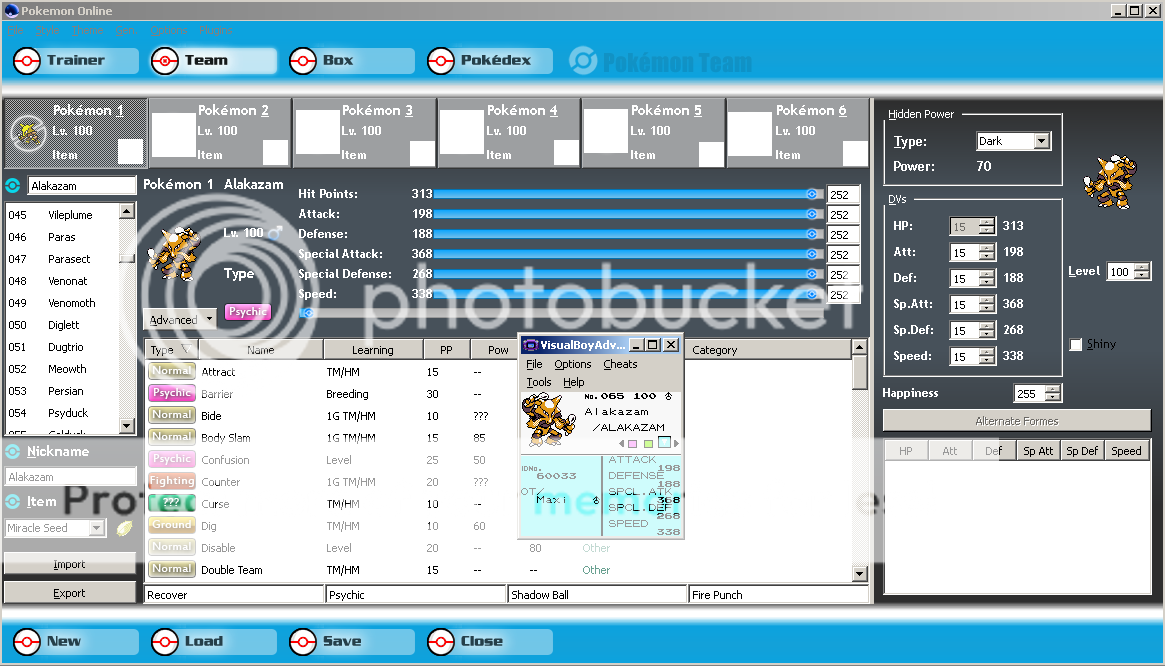This screenshot has height=666, width=1165.
Task: Open the Cheats menu in VisualBoyAdvance
Action: (620, 364)
